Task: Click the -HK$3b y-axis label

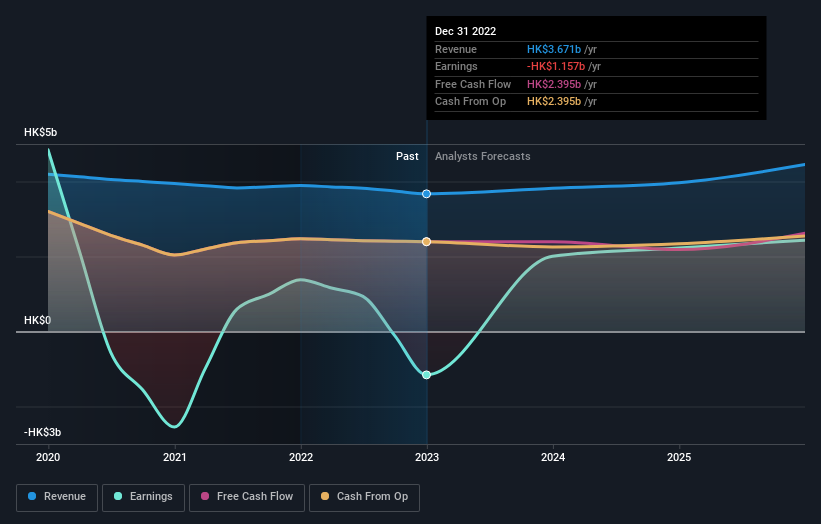Action: click(x=42, y=432)
